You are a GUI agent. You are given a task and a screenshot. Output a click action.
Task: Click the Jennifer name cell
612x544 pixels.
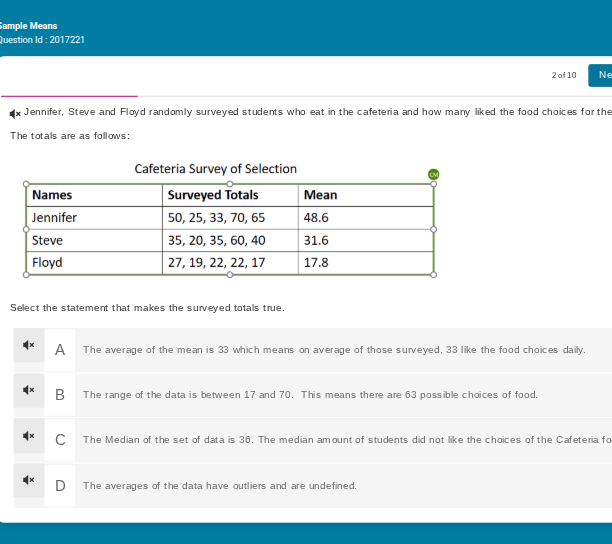click(94, 218)
